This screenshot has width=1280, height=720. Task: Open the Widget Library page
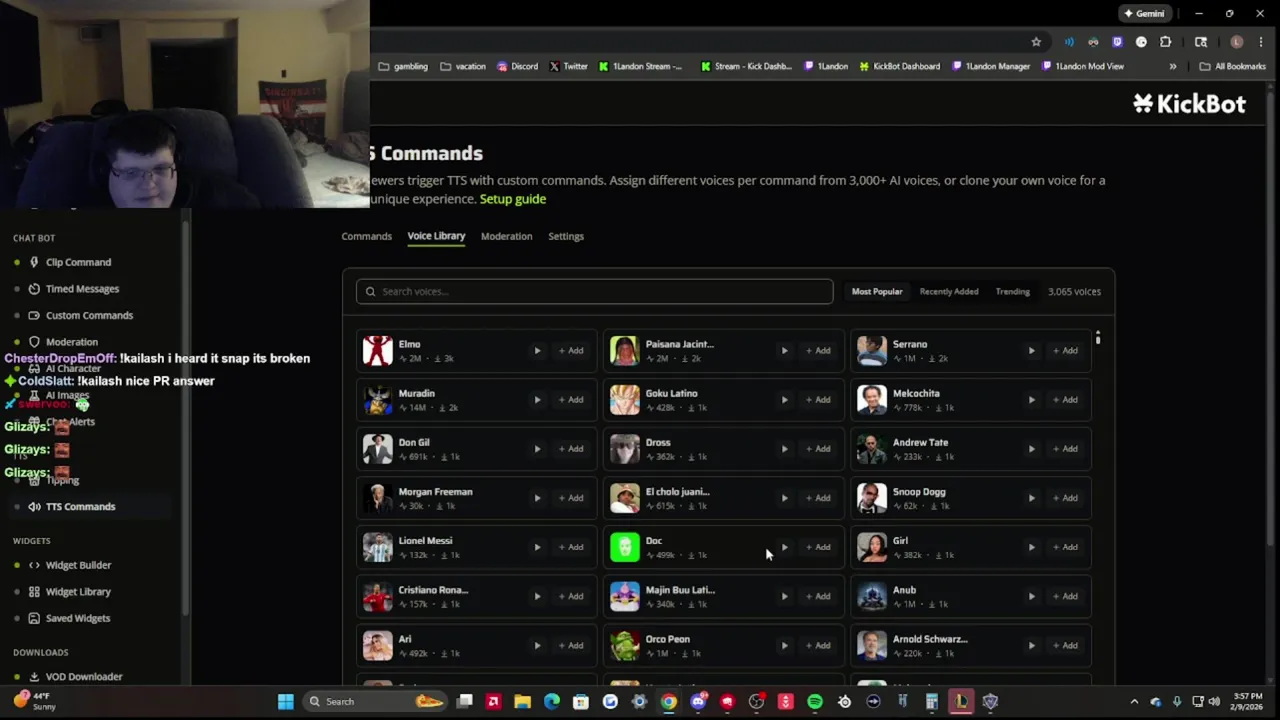(x=78, y=592)
